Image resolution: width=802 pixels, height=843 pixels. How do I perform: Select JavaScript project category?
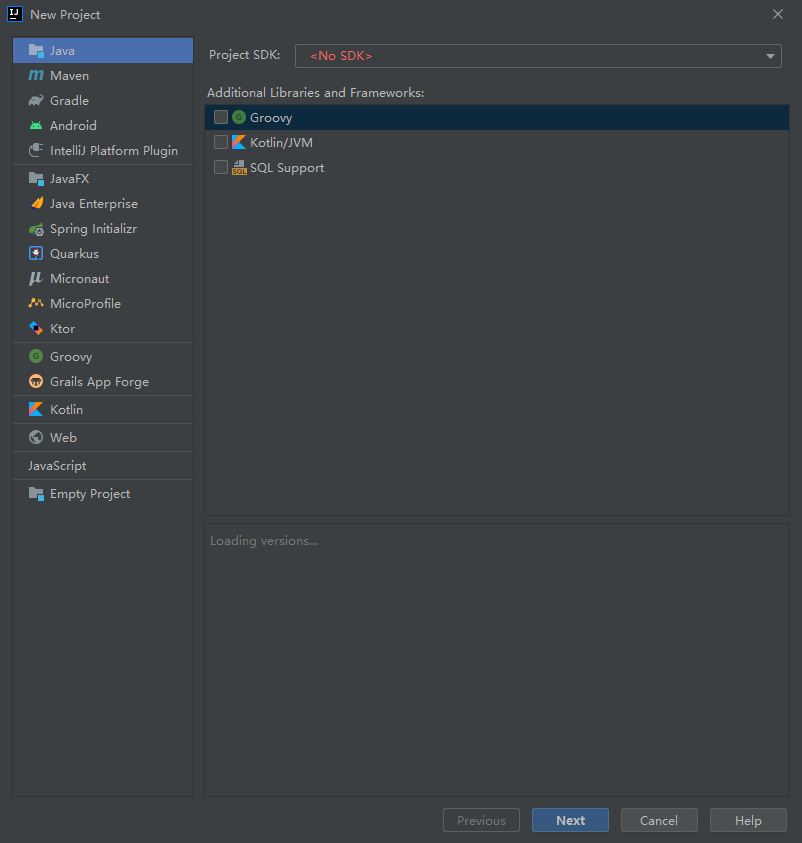[103, 466]
